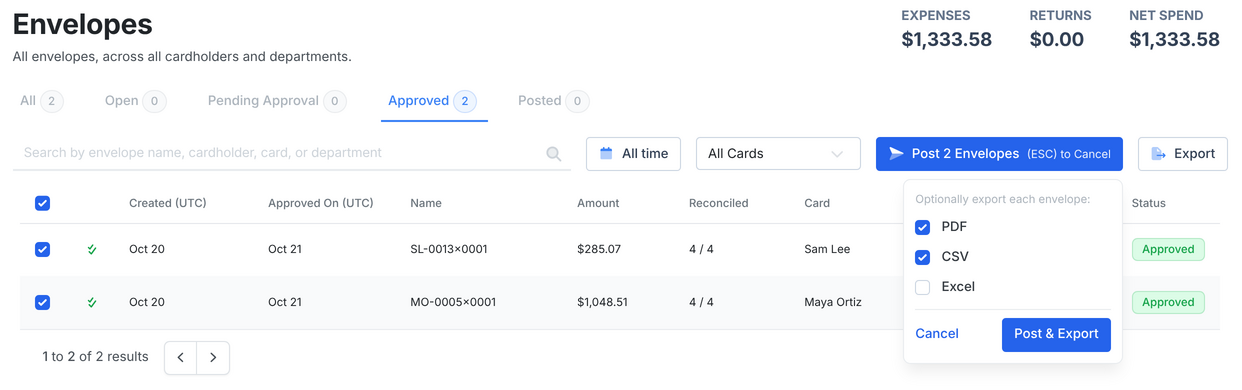Click the 4 / 4 reconciled cell for MO-0005×0001
The image size is (1242, 390).
701,302
